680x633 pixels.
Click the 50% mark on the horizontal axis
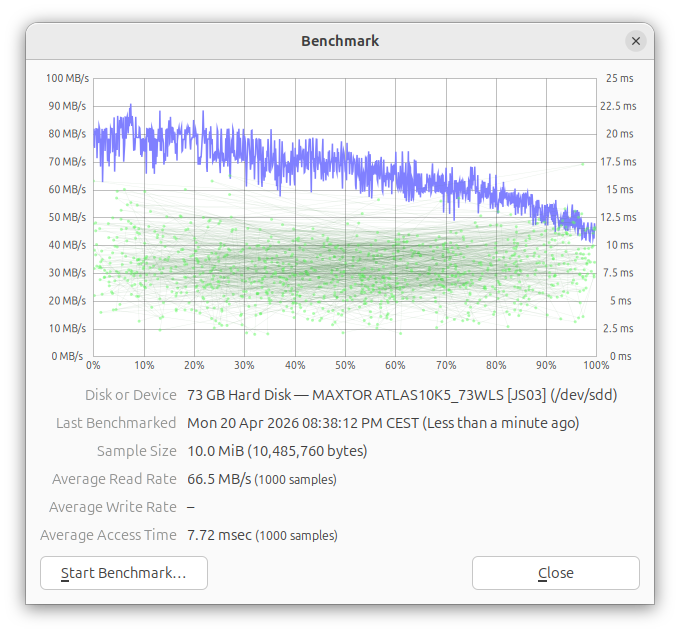pos(345,366)
